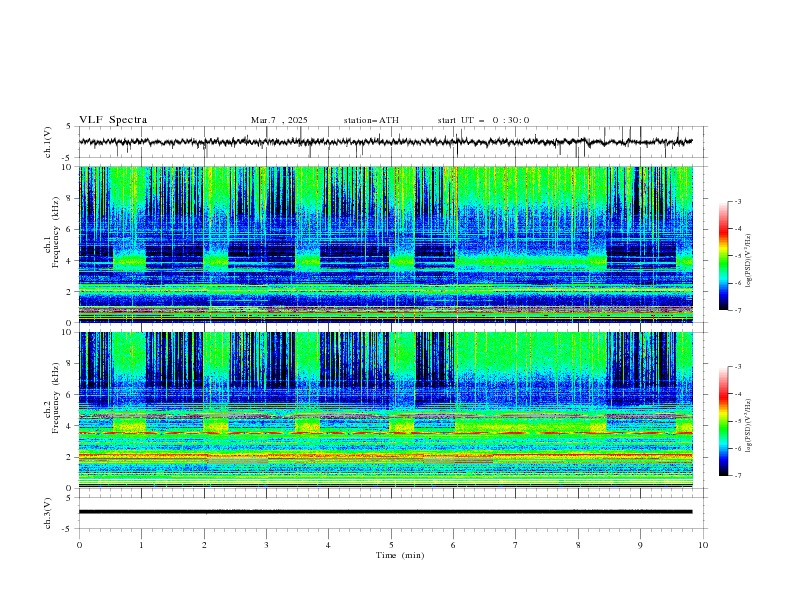792x612 pixels.
Task: Click the 'ch.1(V)' waveform axis label
Action: coord(48,142)
